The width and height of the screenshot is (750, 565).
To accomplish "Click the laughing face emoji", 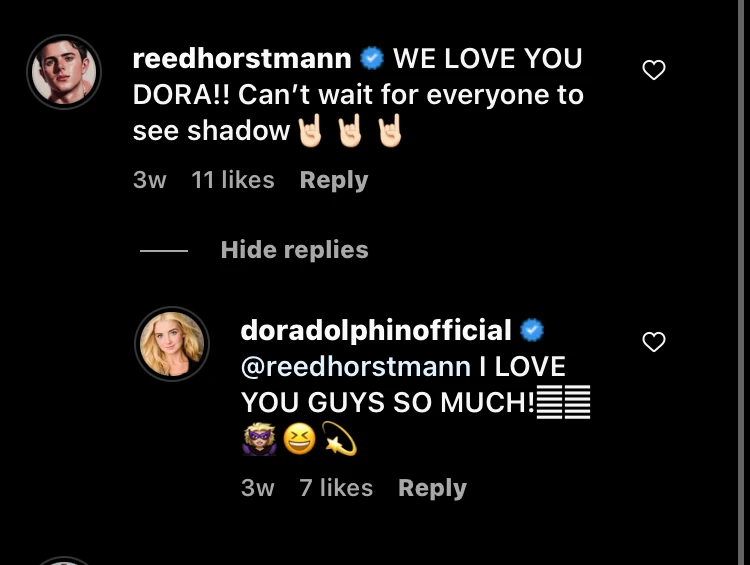I will [299, 440].
